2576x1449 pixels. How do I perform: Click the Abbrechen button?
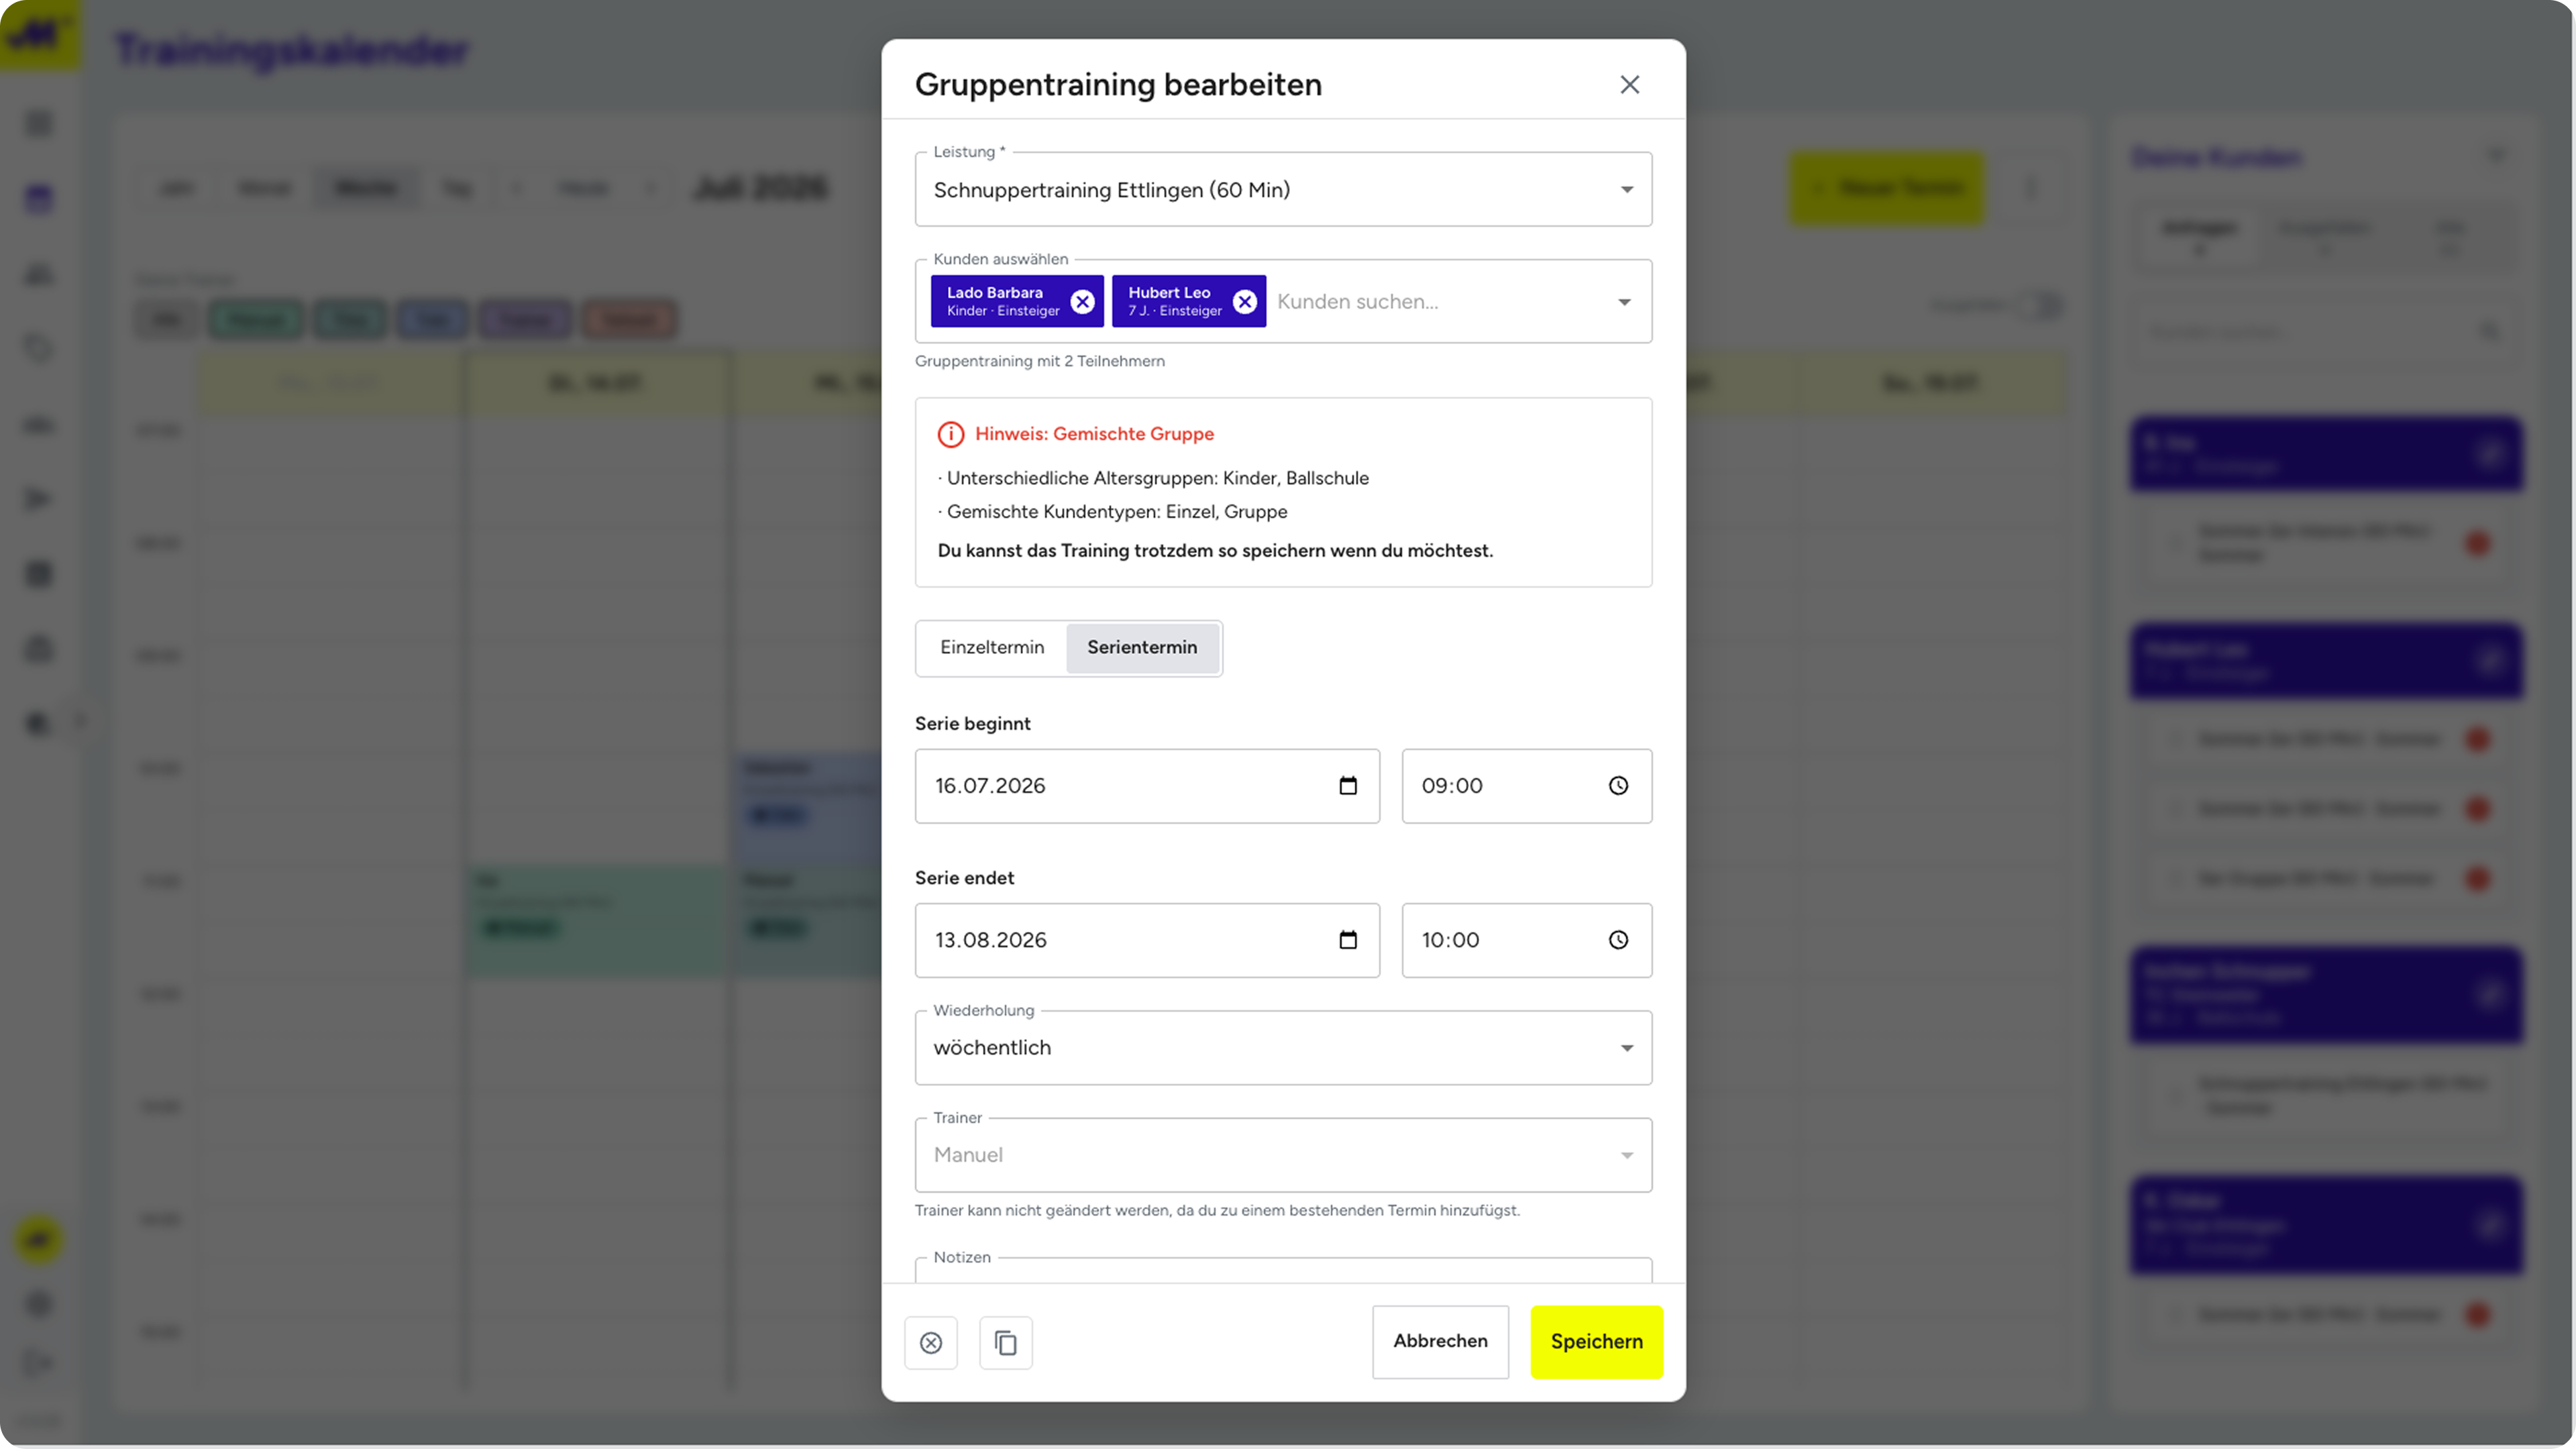[1440, 1342]
